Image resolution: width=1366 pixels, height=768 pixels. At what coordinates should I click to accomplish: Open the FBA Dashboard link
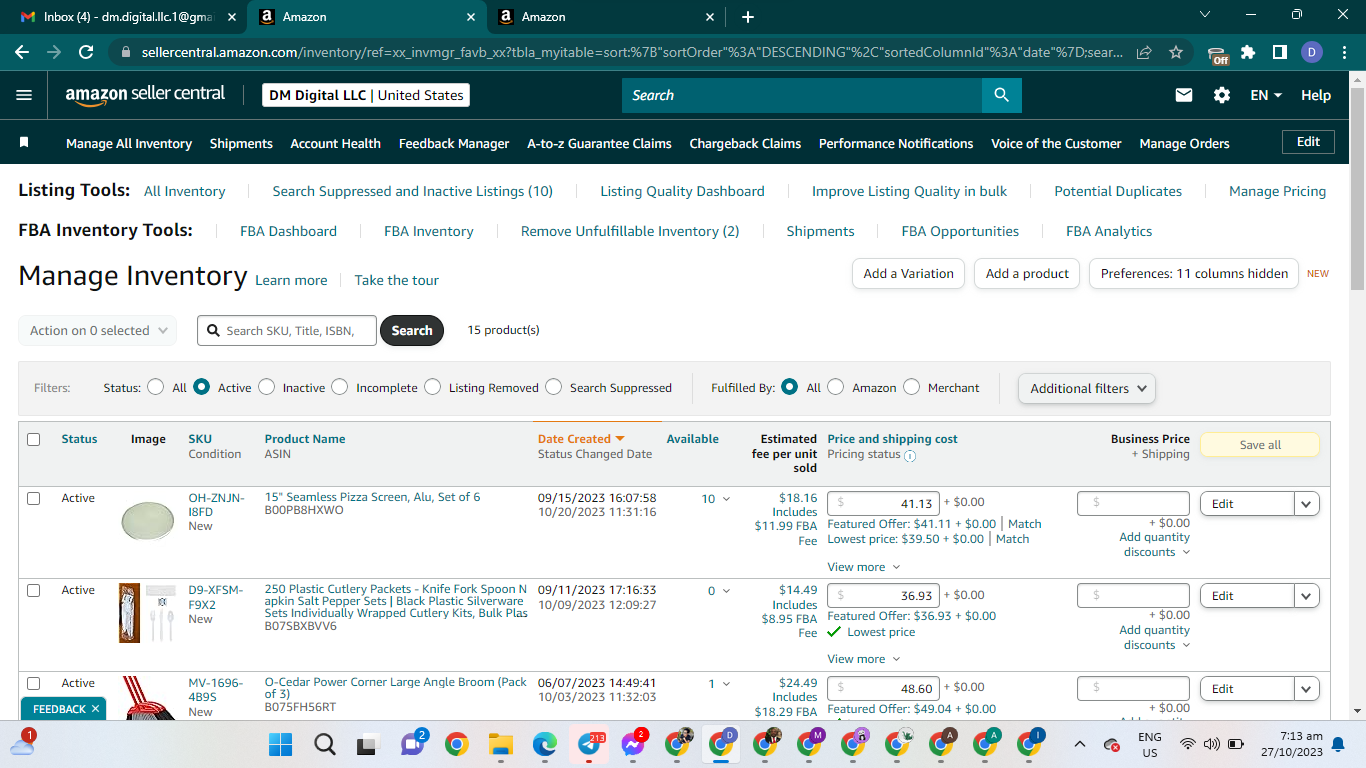click(x=288, y=231)
